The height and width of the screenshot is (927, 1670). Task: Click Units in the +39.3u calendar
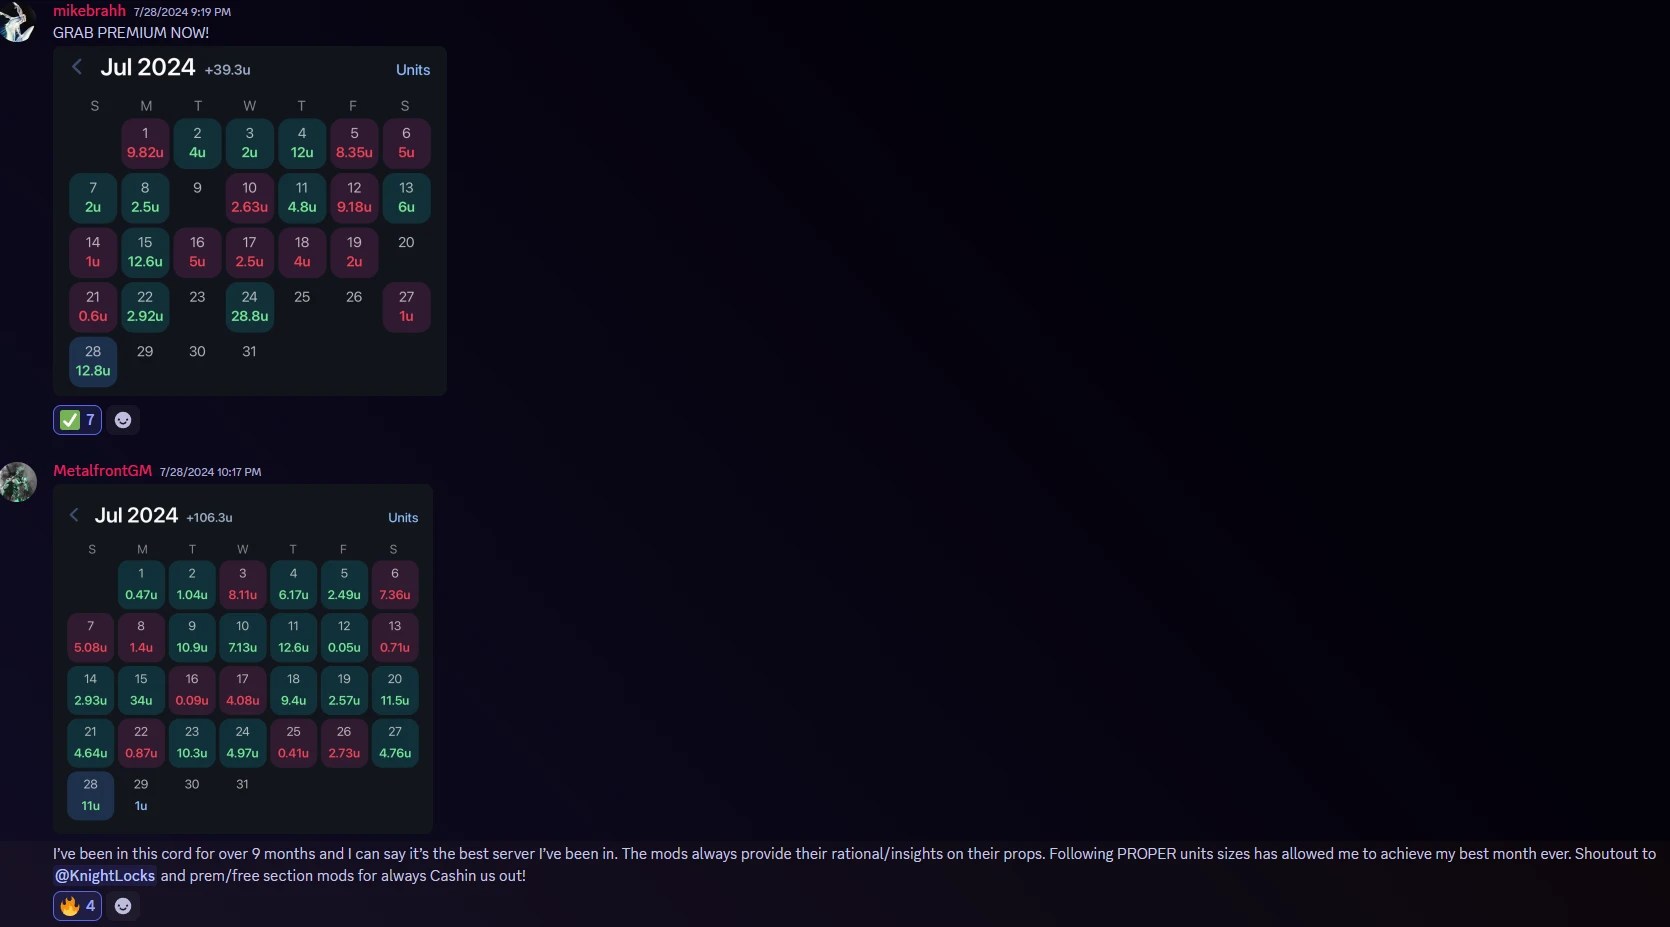point(413,70)
